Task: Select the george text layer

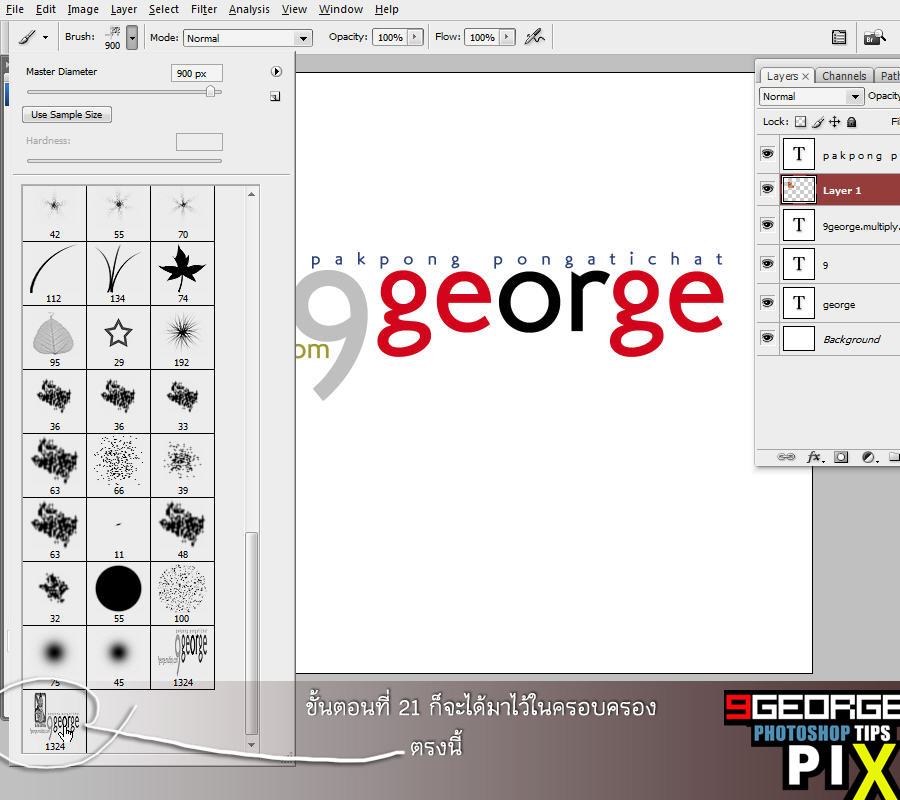Action: (x=840, y=303)
